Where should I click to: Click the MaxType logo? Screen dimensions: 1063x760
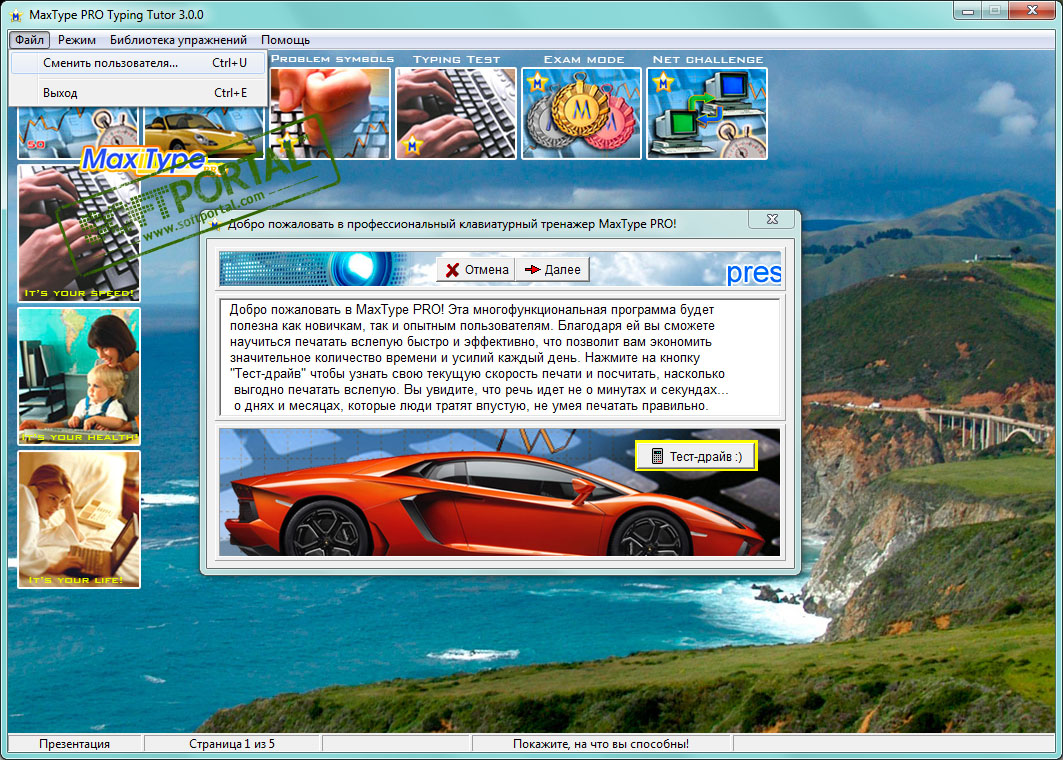coord(144,161)
